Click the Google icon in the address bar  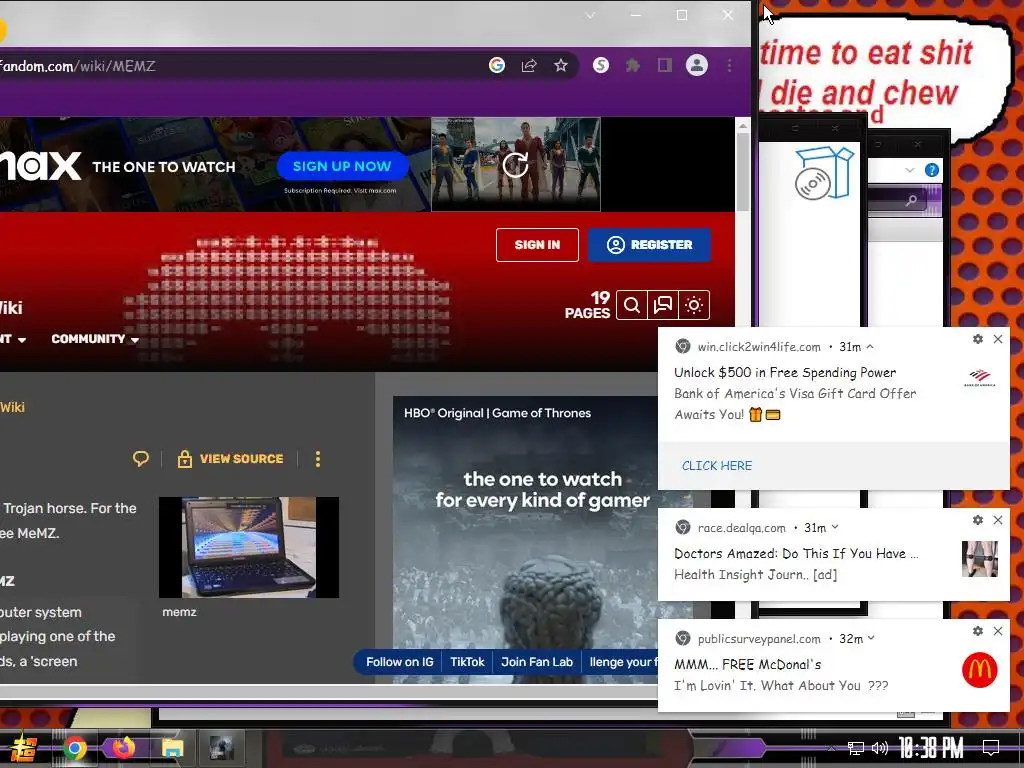(497, 65)
